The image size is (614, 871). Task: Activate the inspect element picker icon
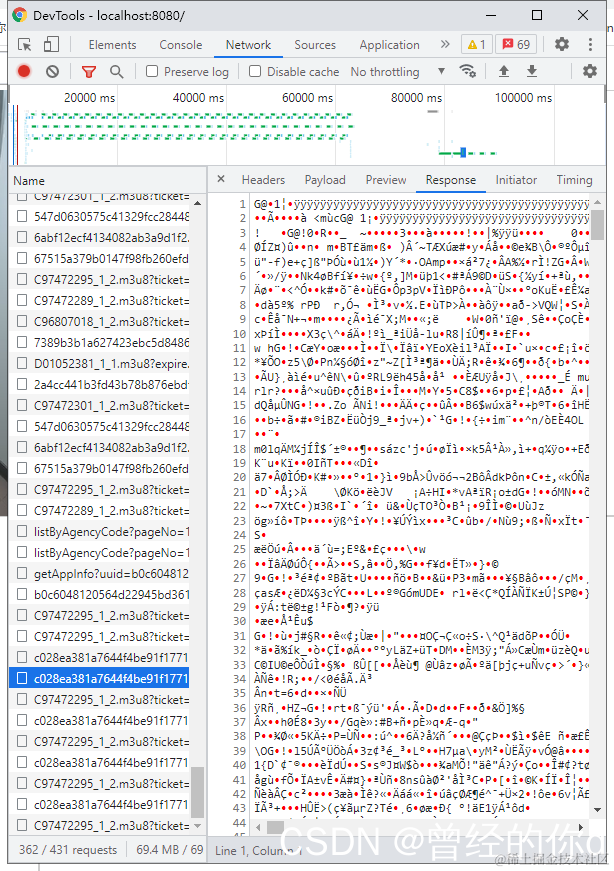[x=24, y=44]
